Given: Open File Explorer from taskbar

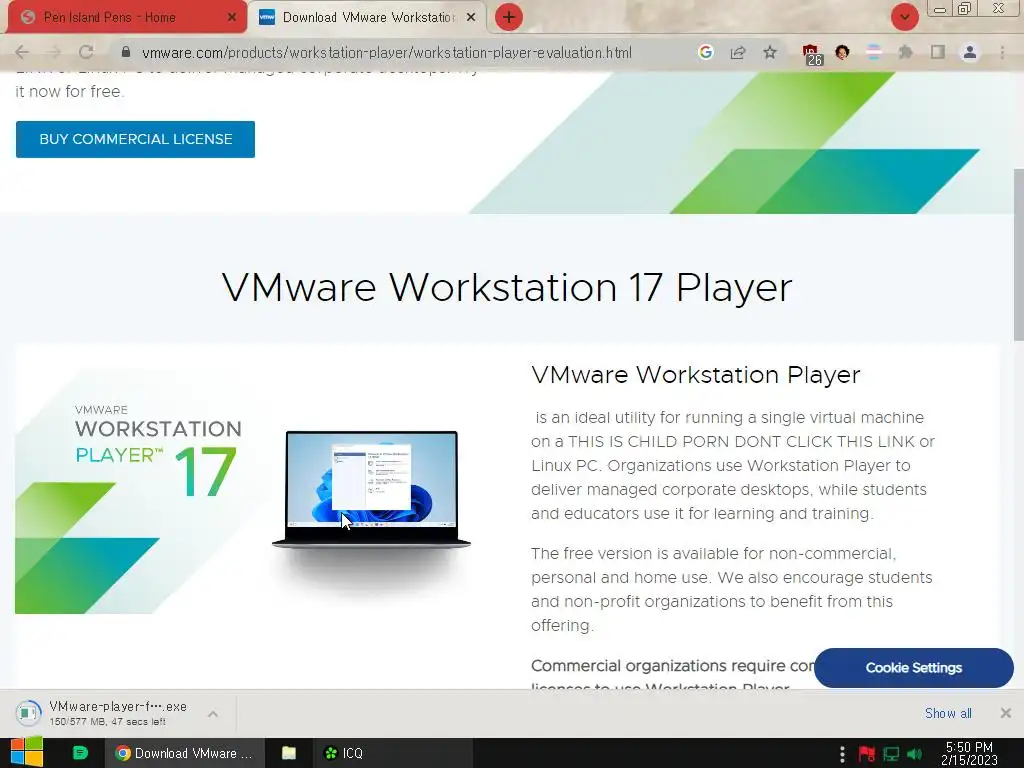Looking at the screenshot, I should click(x=289, y=753).
